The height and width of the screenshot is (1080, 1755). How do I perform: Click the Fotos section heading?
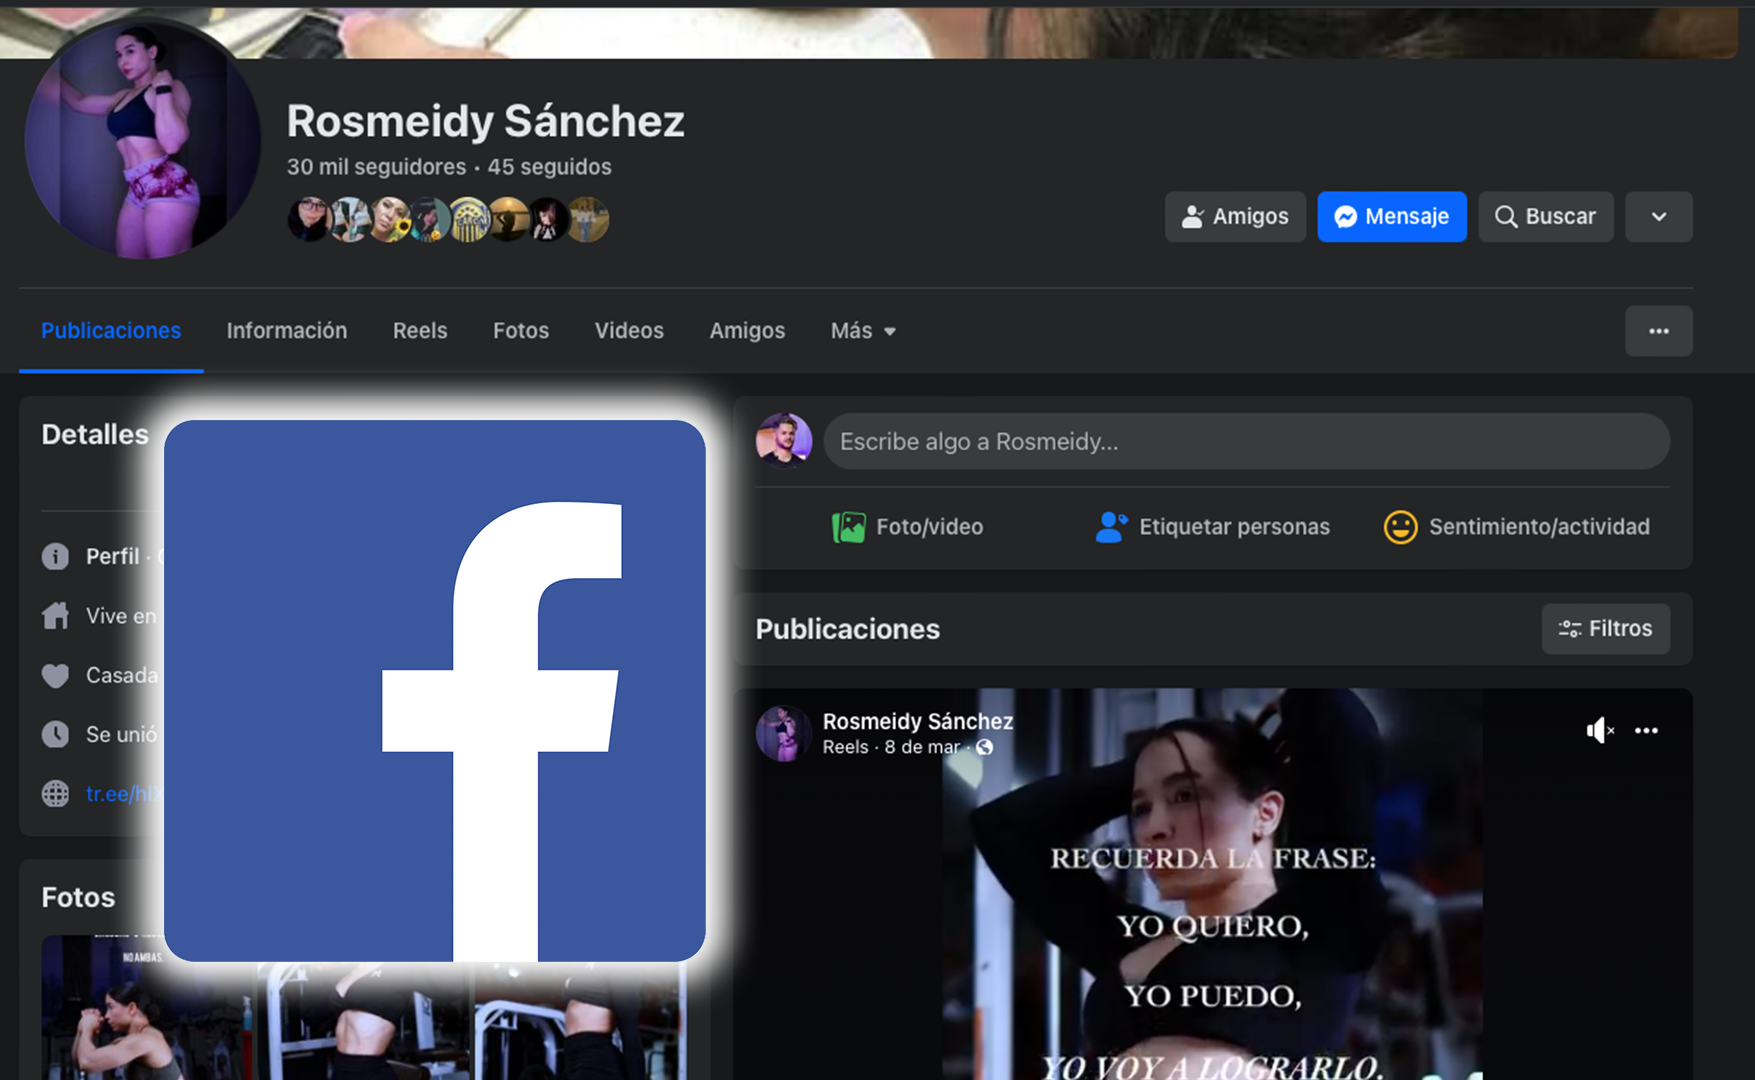pyautogui.click(x=78, y=897)
